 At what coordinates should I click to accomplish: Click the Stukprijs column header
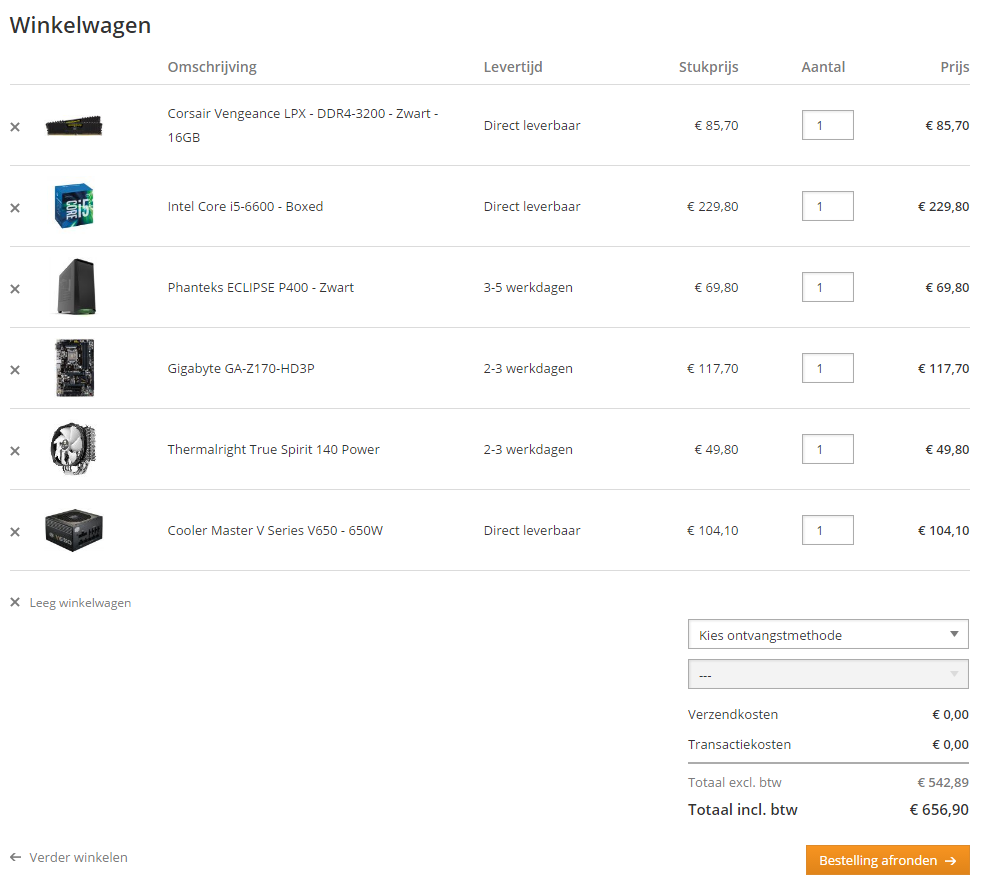pos(708,67)
